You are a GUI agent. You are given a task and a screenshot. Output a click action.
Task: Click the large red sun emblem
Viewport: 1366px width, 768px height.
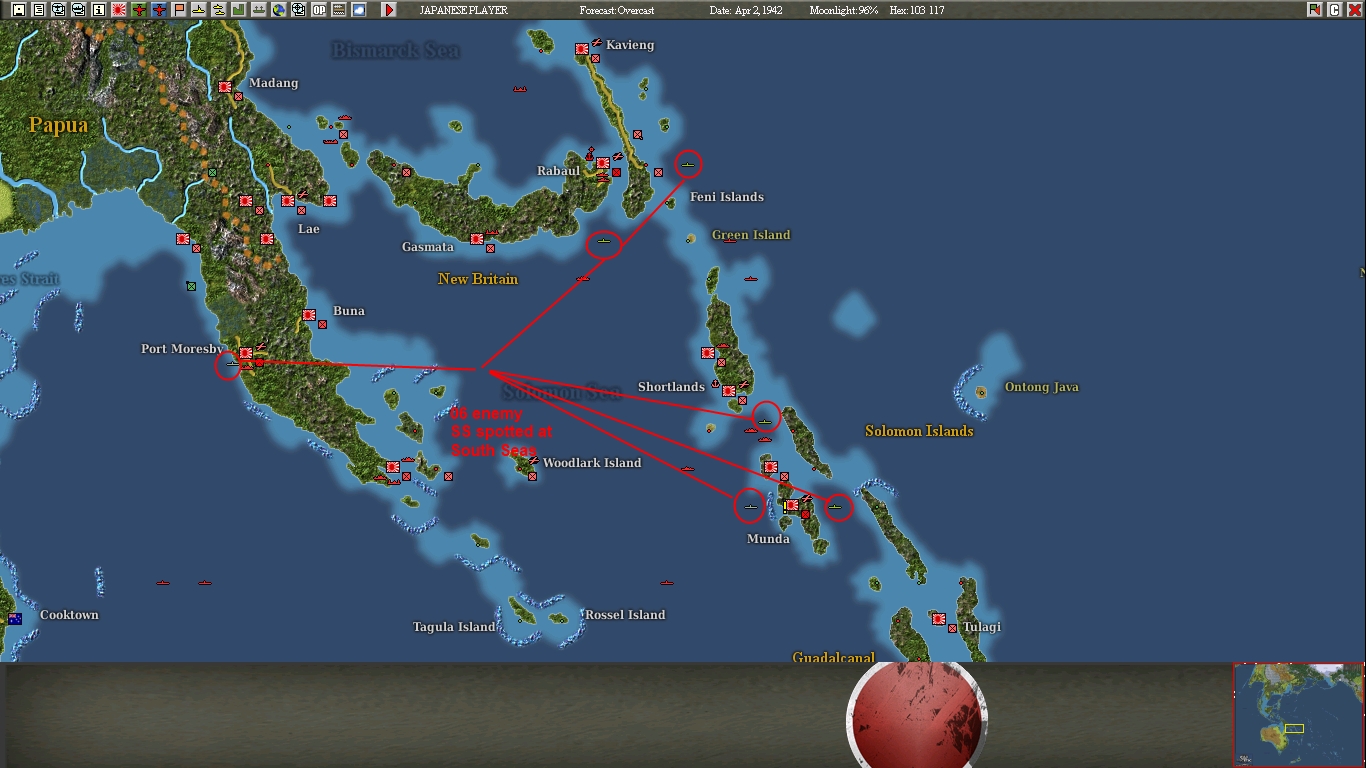coord(917,715)
